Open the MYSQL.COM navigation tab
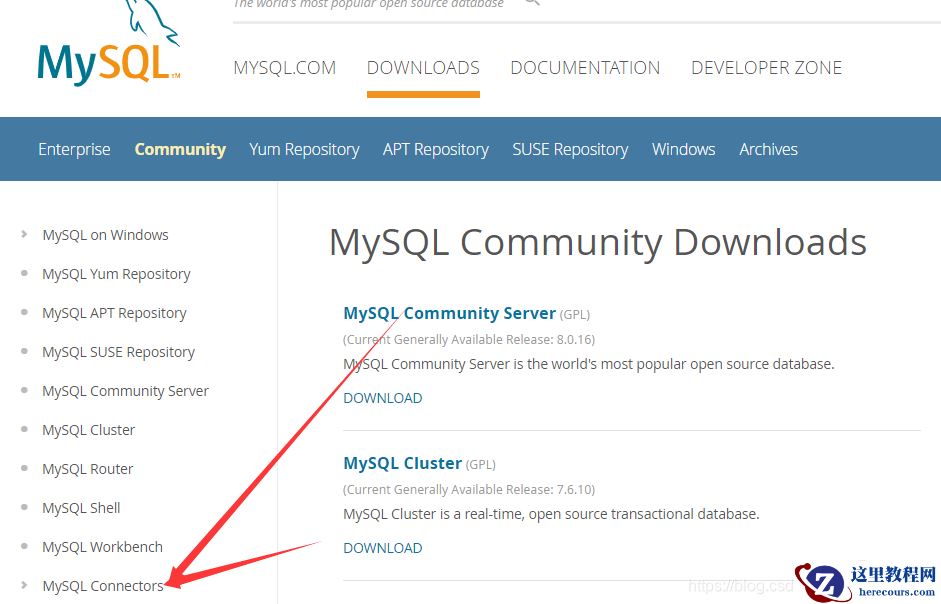This screenshot has width=941, height=604. click(x=284, y=67)
